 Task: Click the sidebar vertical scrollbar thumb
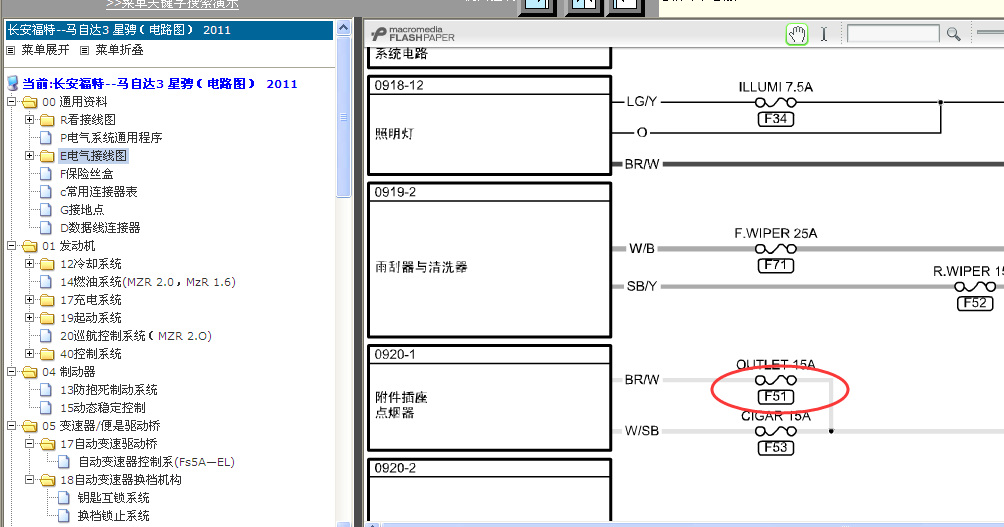click(x=343, y=117)
